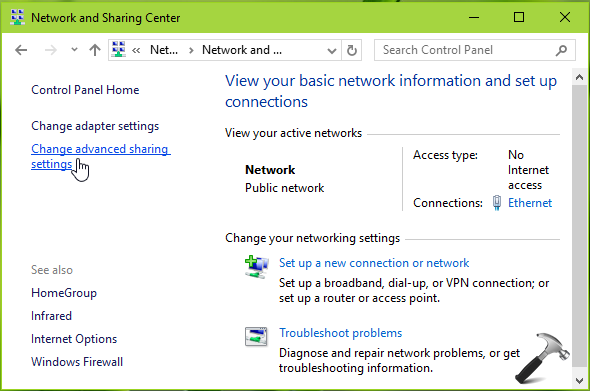Click the new connection setup icon

click(257, 267)
